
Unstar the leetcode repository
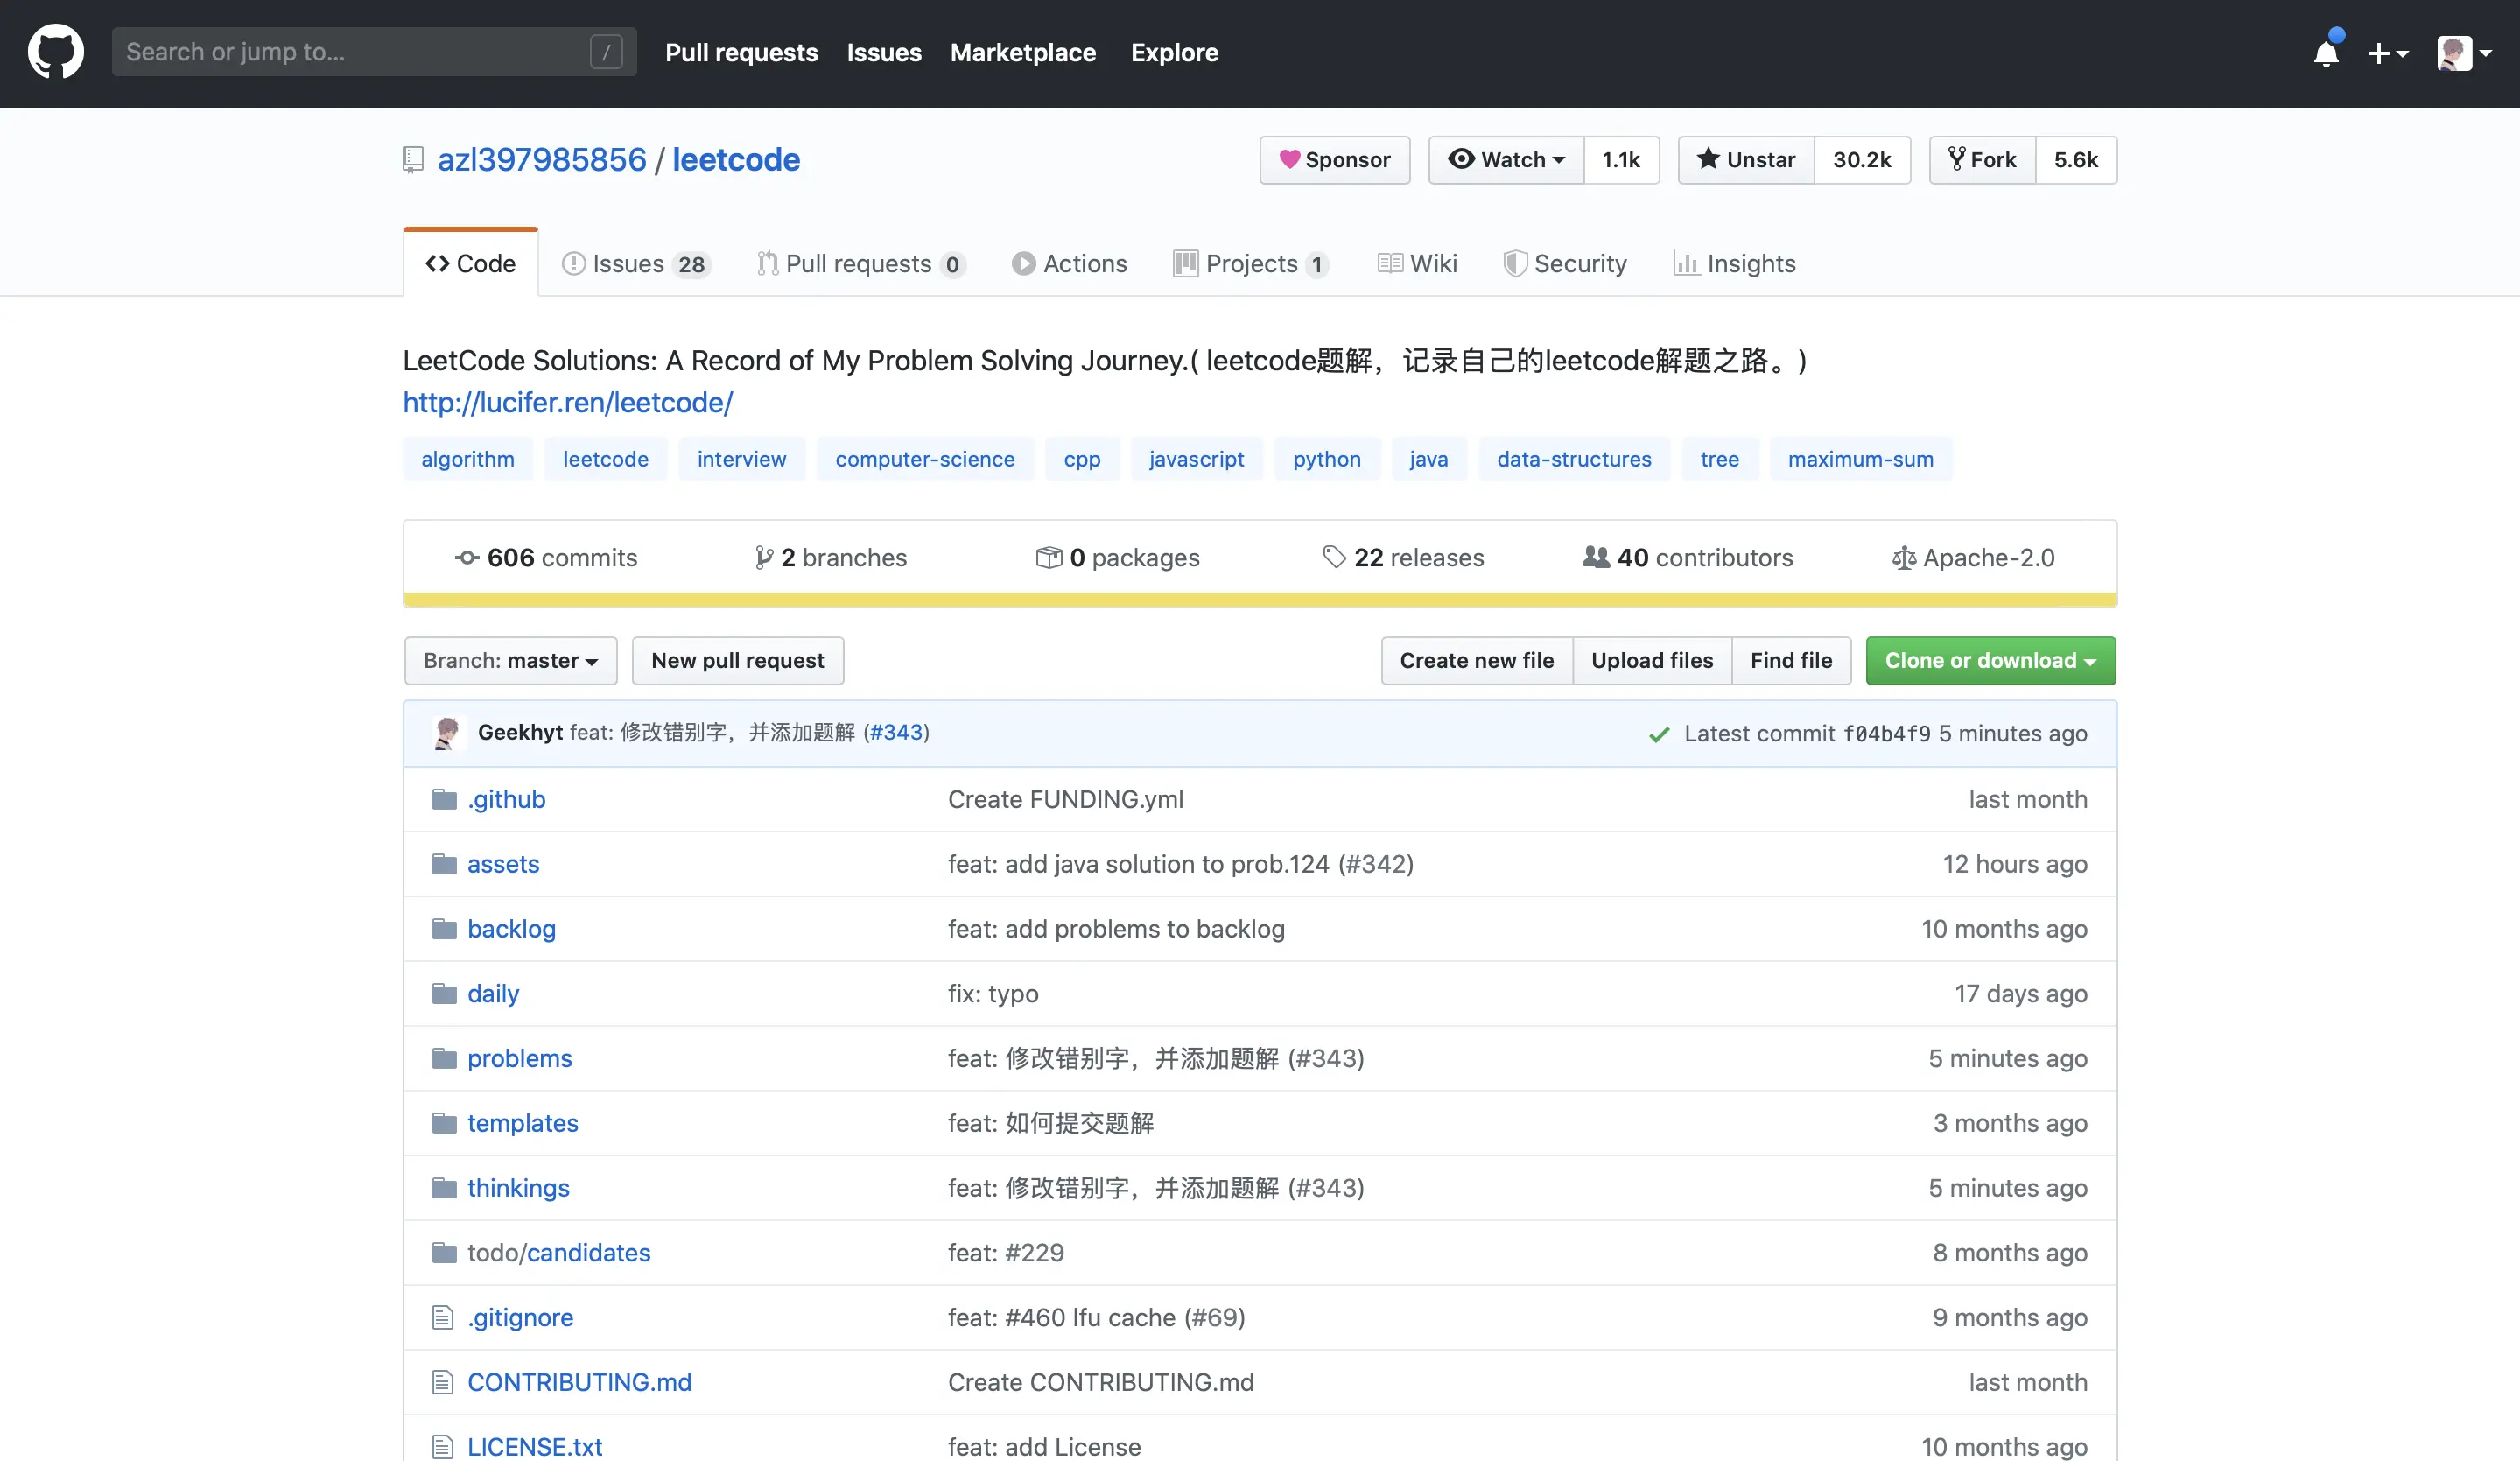[x=1746, y=160]
